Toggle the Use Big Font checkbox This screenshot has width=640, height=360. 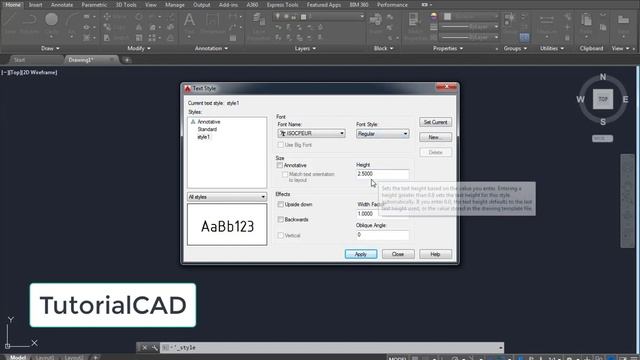pos(280,145)
